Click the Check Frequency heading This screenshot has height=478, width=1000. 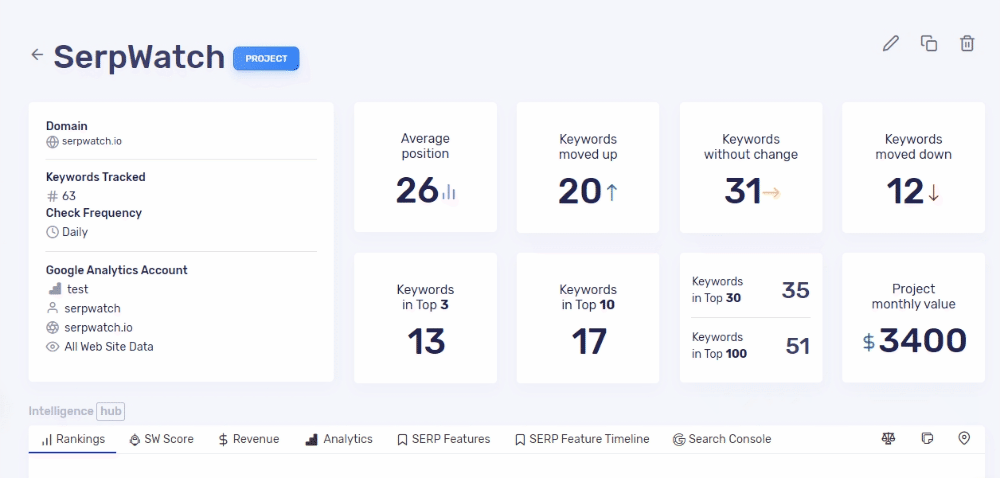(94, 213)
